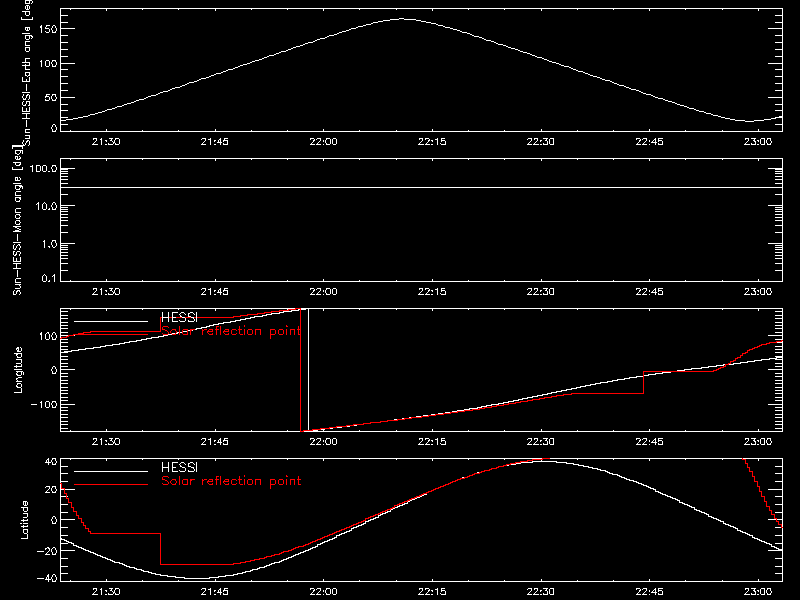Click the 20 tick on Latitude plot
Screen dimensions: 800x600
pos(51,490)
